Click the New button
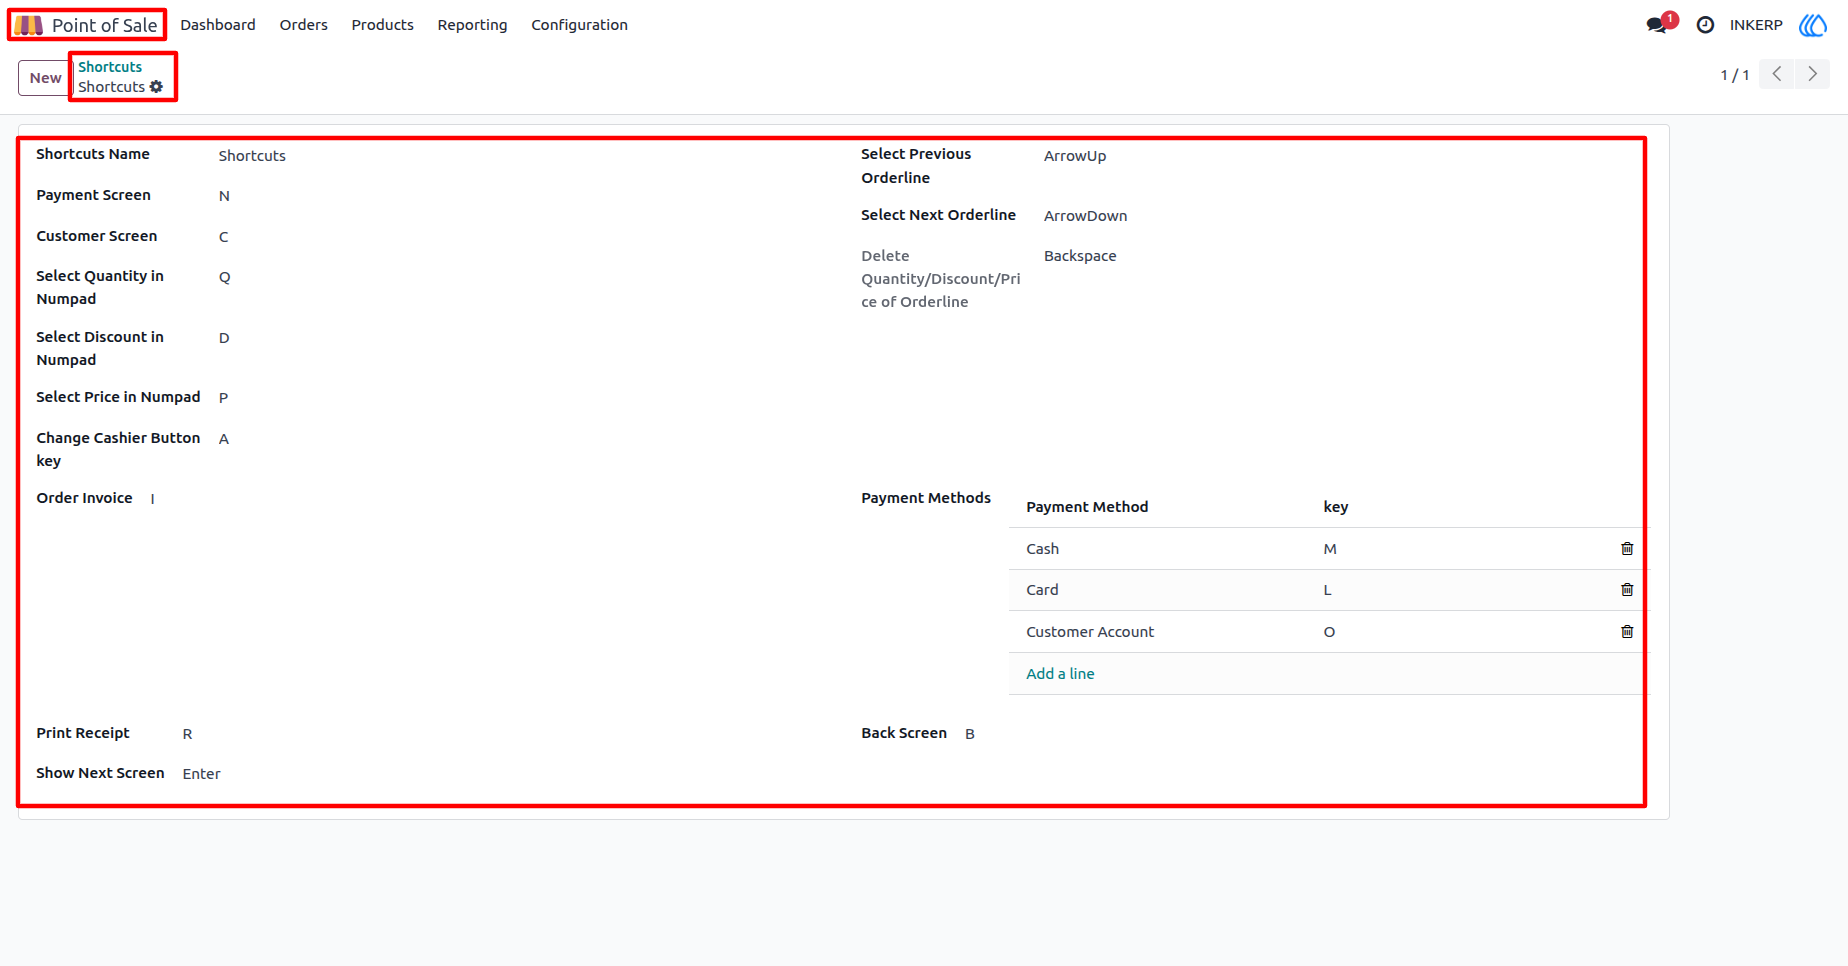Screen dimensions: 1848x966 tap(45, 78)
